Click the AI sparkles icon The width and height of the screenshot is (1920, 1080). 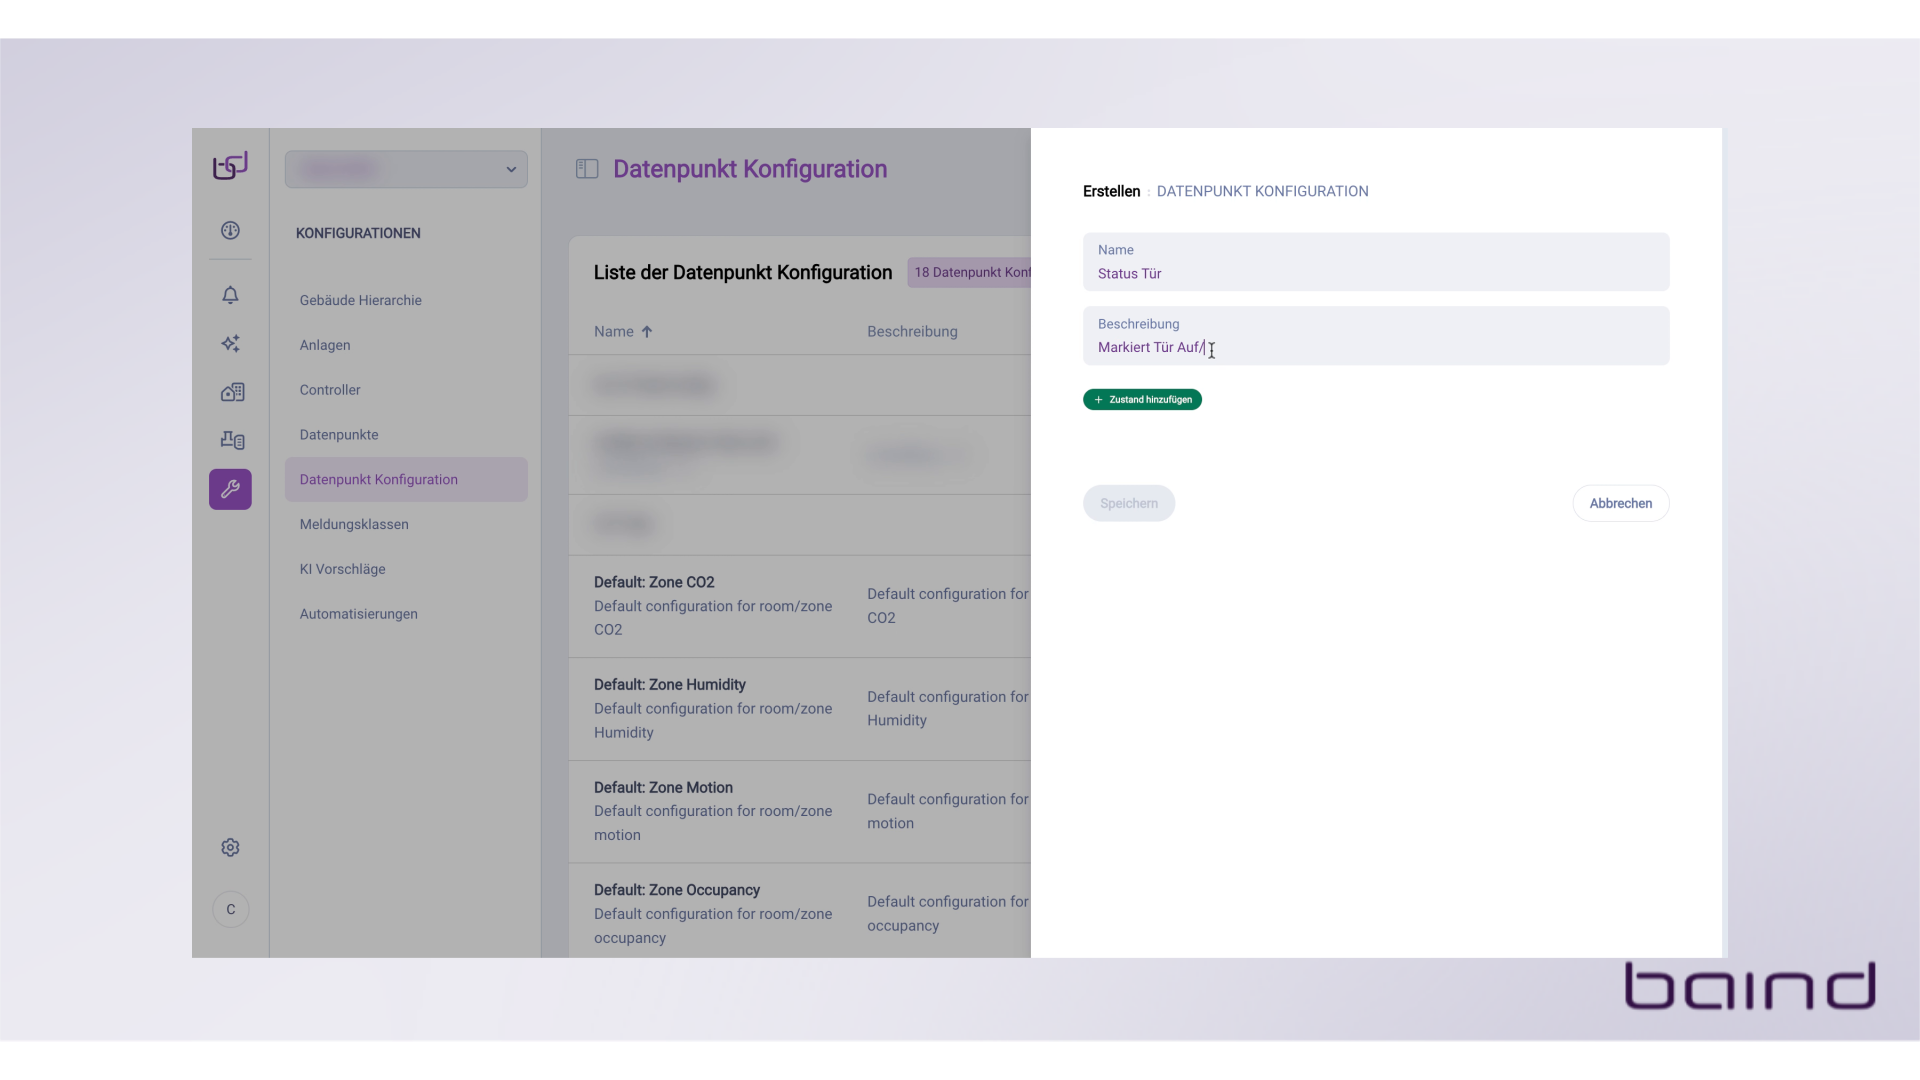230,344
